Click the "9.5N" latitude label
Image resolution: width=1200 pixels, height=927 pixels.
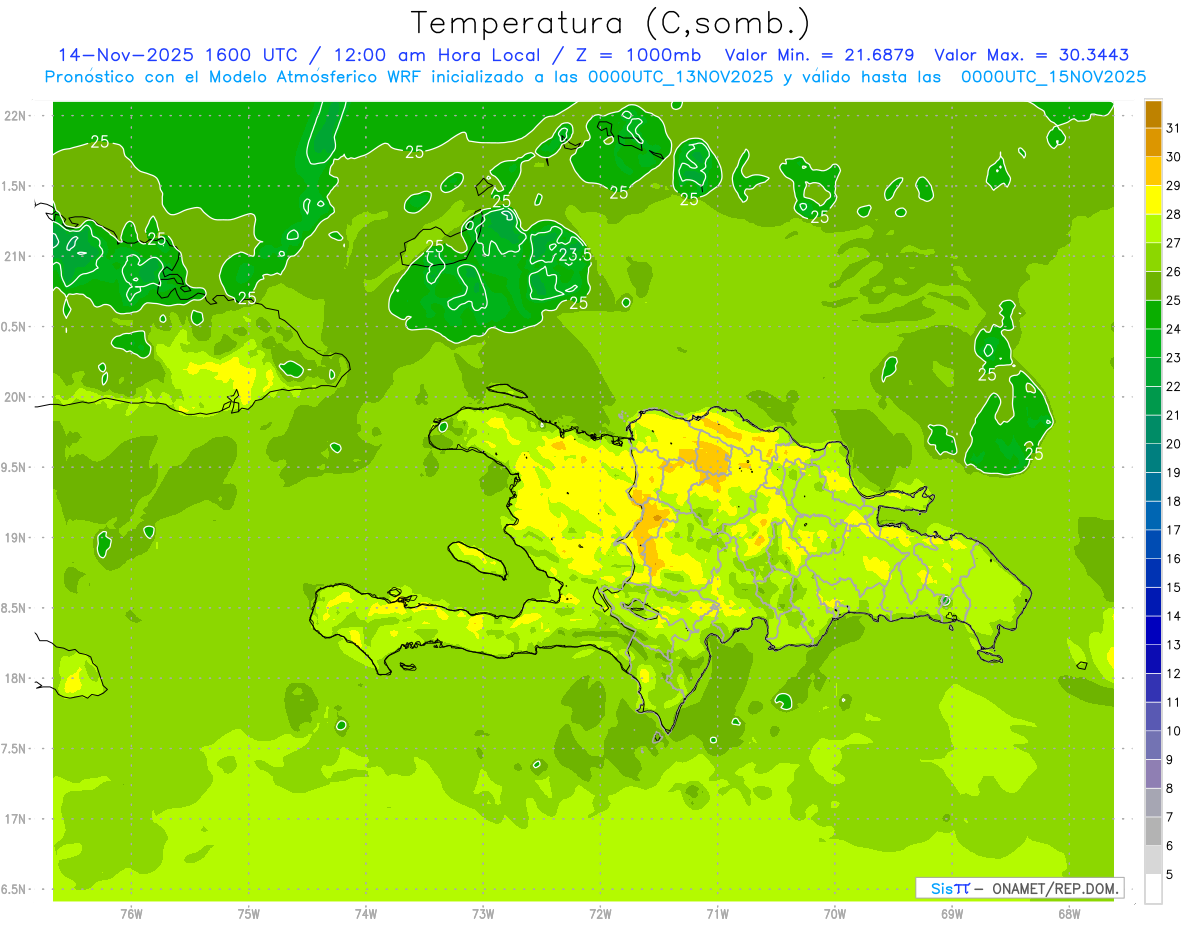pos(15,467)
